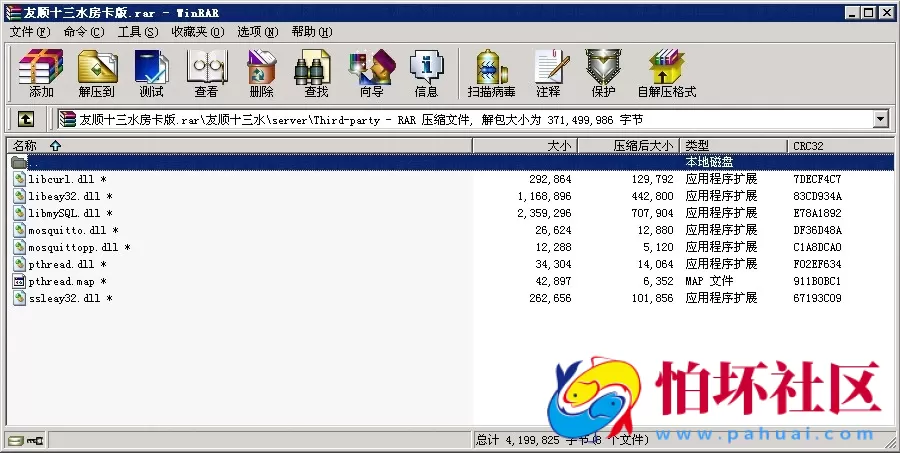This screenshot has width=900, height=453.
Task: Go up one folder level arrow
Action: (26, 119)
